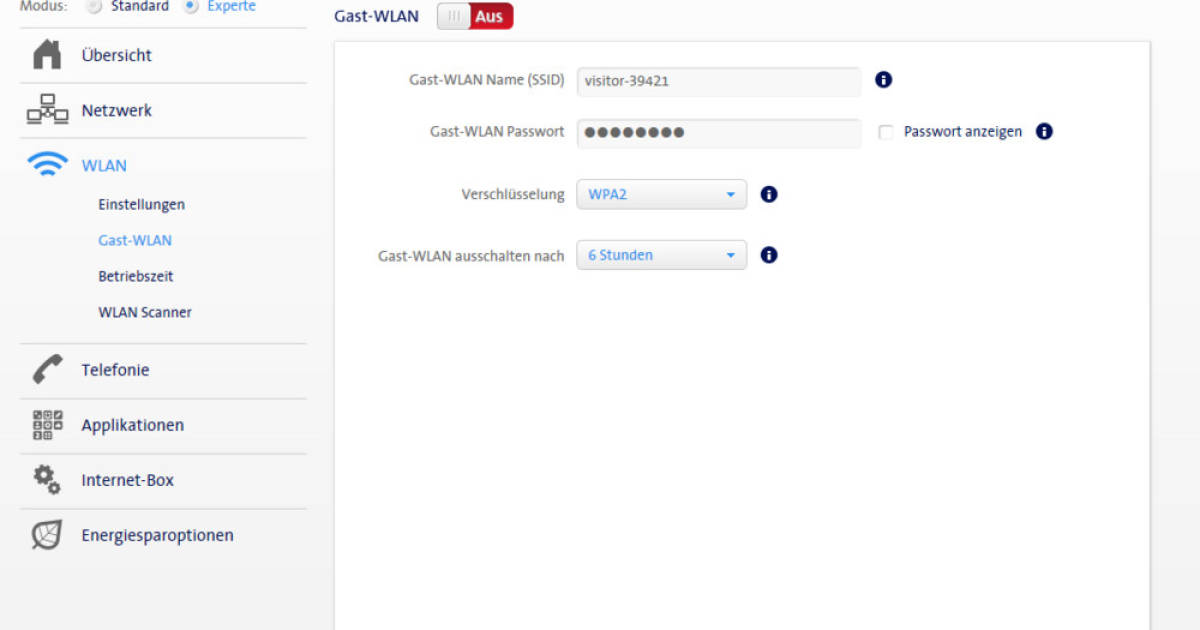Viewport: 1200px width, 630px height.
Task: Open info icon beside Verschlüsselung dropdown
Action: pos(769,194)
